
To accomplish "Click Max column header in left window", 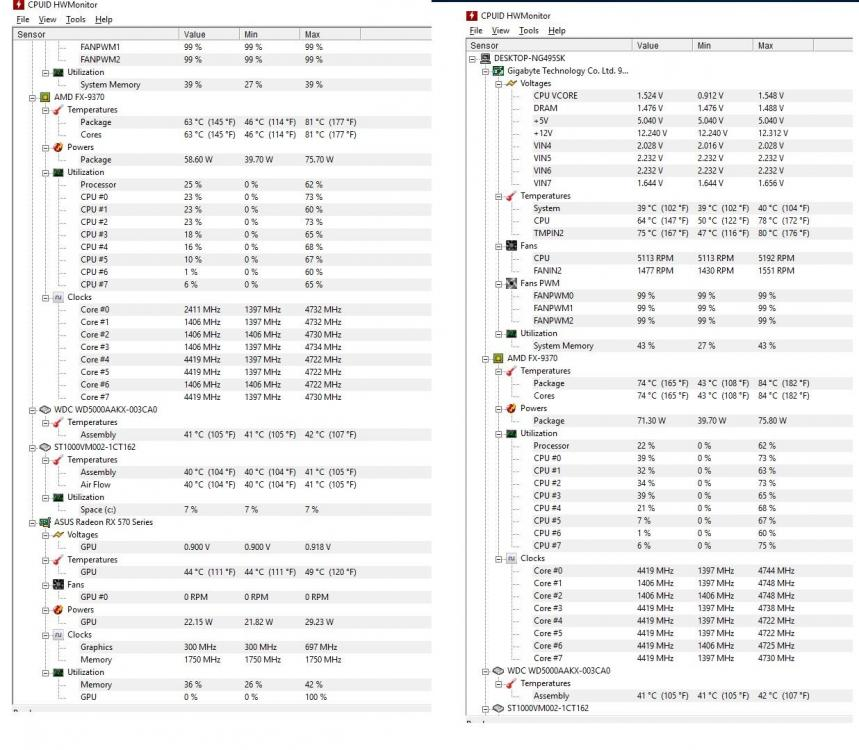I will tap(330, 34).
